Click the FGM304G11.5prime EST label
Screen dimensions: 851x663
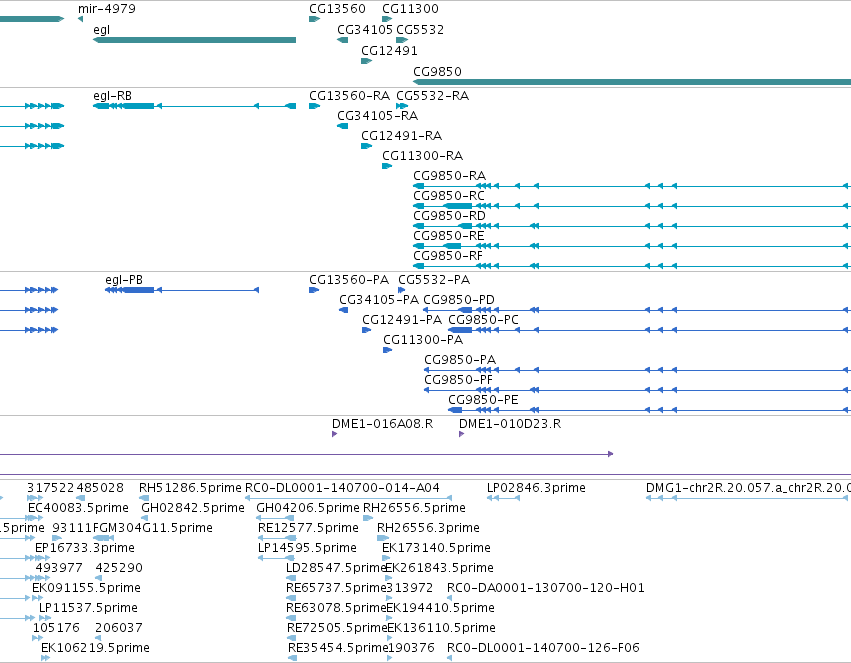click(153, 529)
